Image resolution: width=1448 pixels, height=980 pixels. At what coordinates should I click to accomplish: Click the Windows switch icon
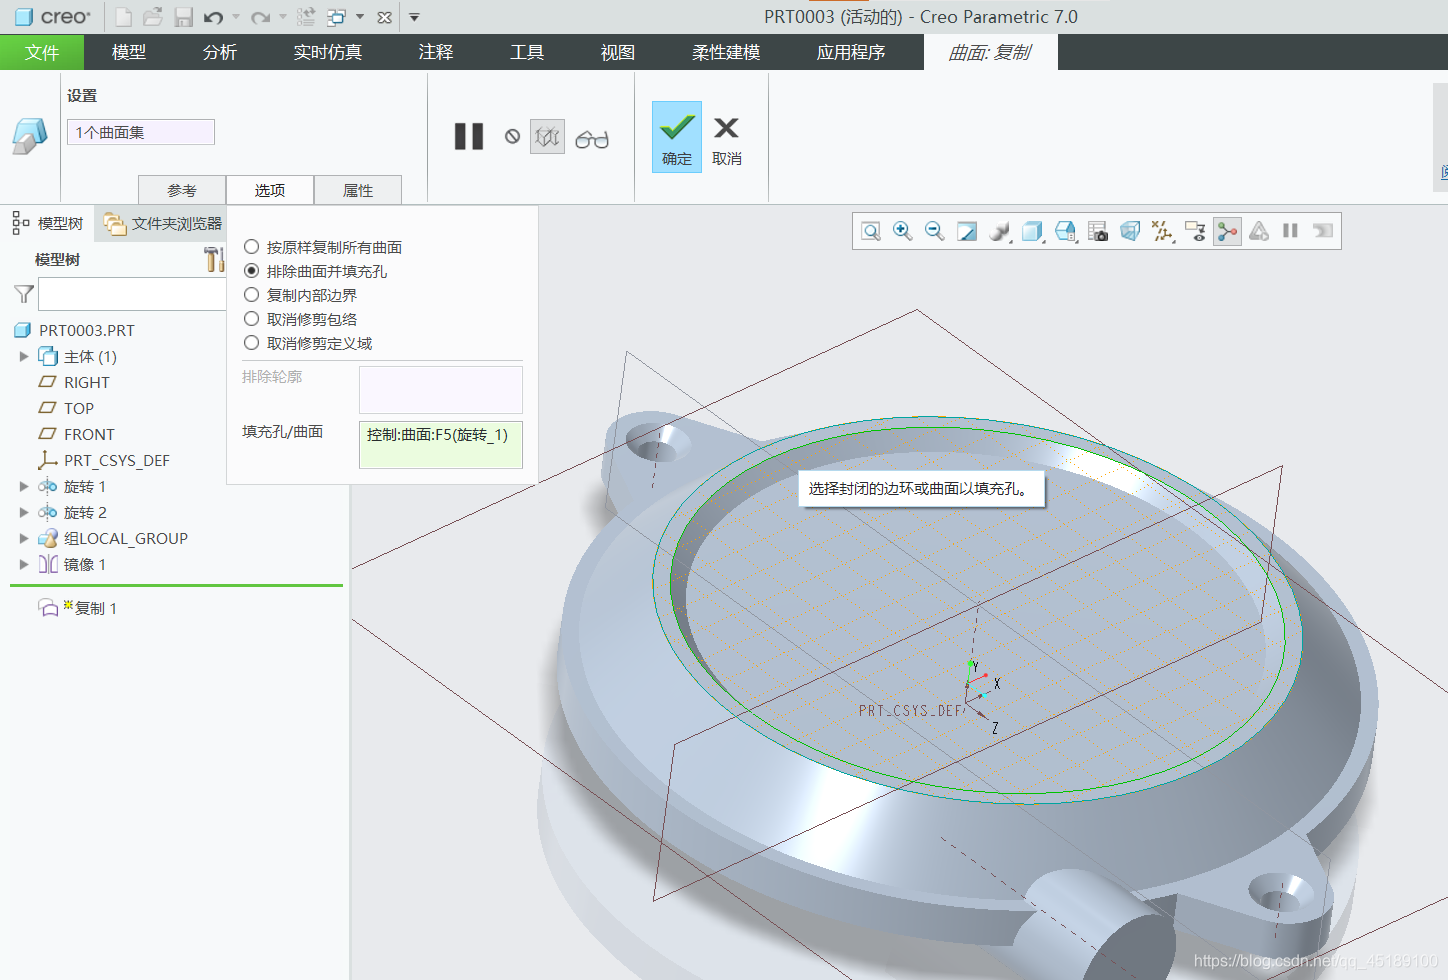(x=337, y=17)
